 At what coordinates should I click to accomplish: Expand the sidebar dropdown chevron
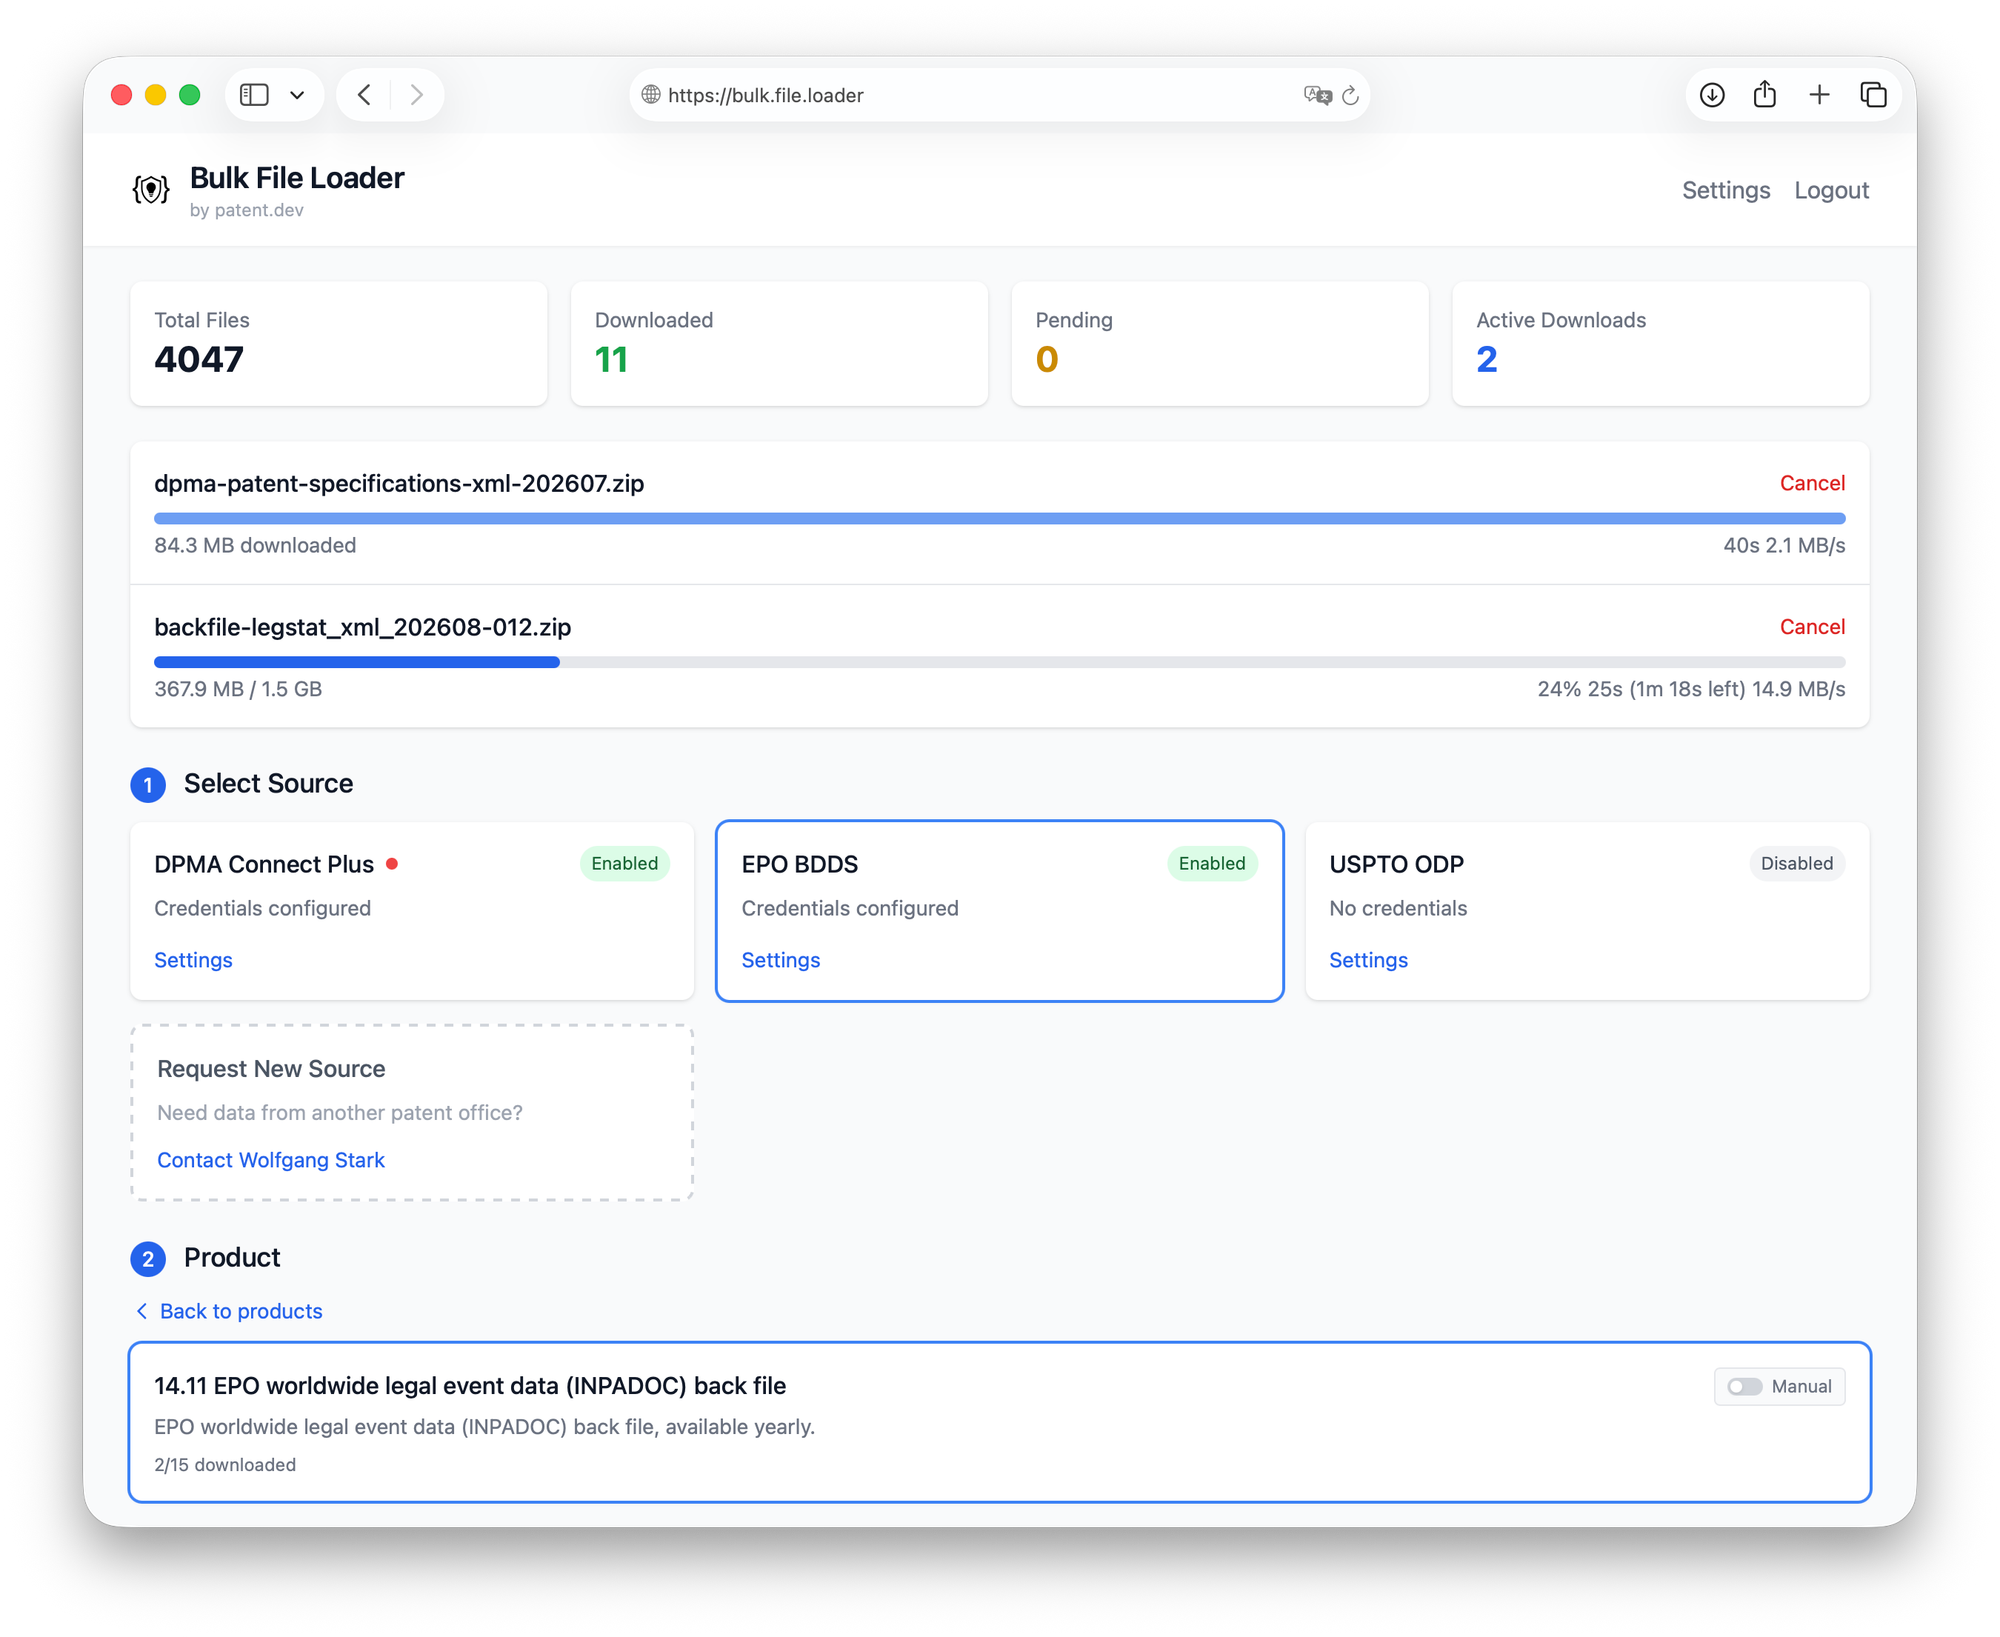297,95
